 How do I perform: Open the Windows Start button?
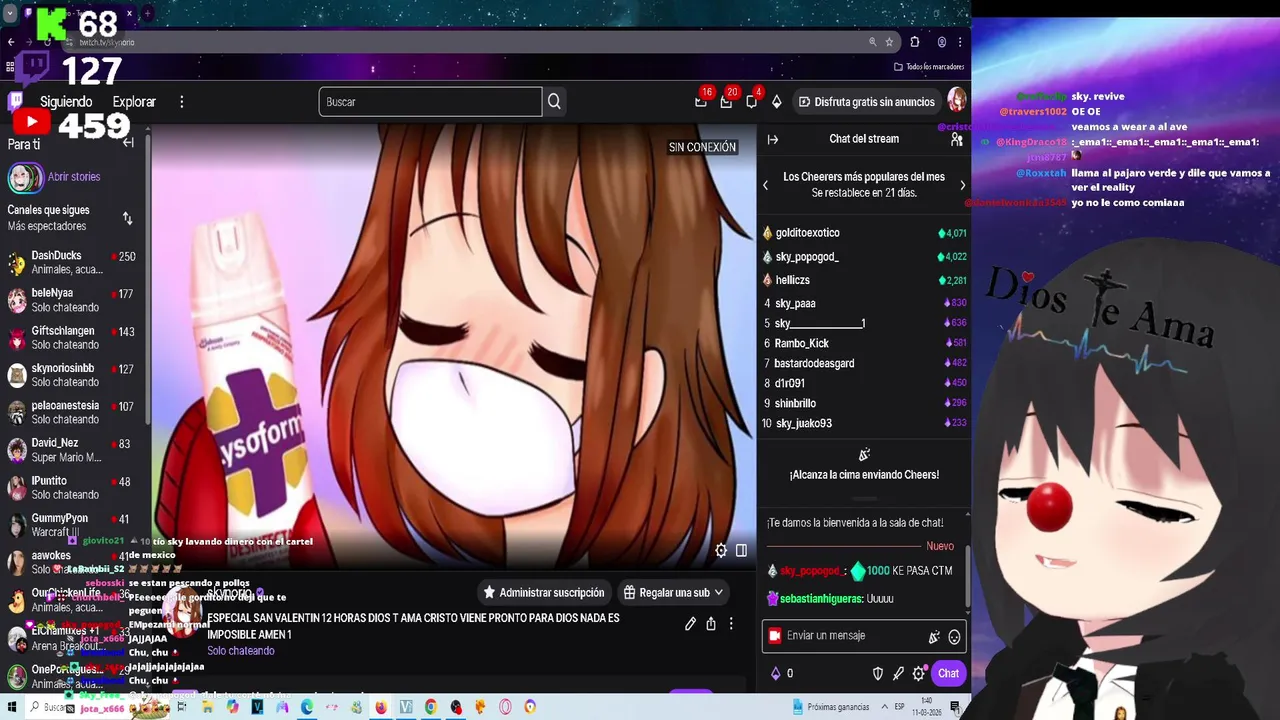point(12,707)
